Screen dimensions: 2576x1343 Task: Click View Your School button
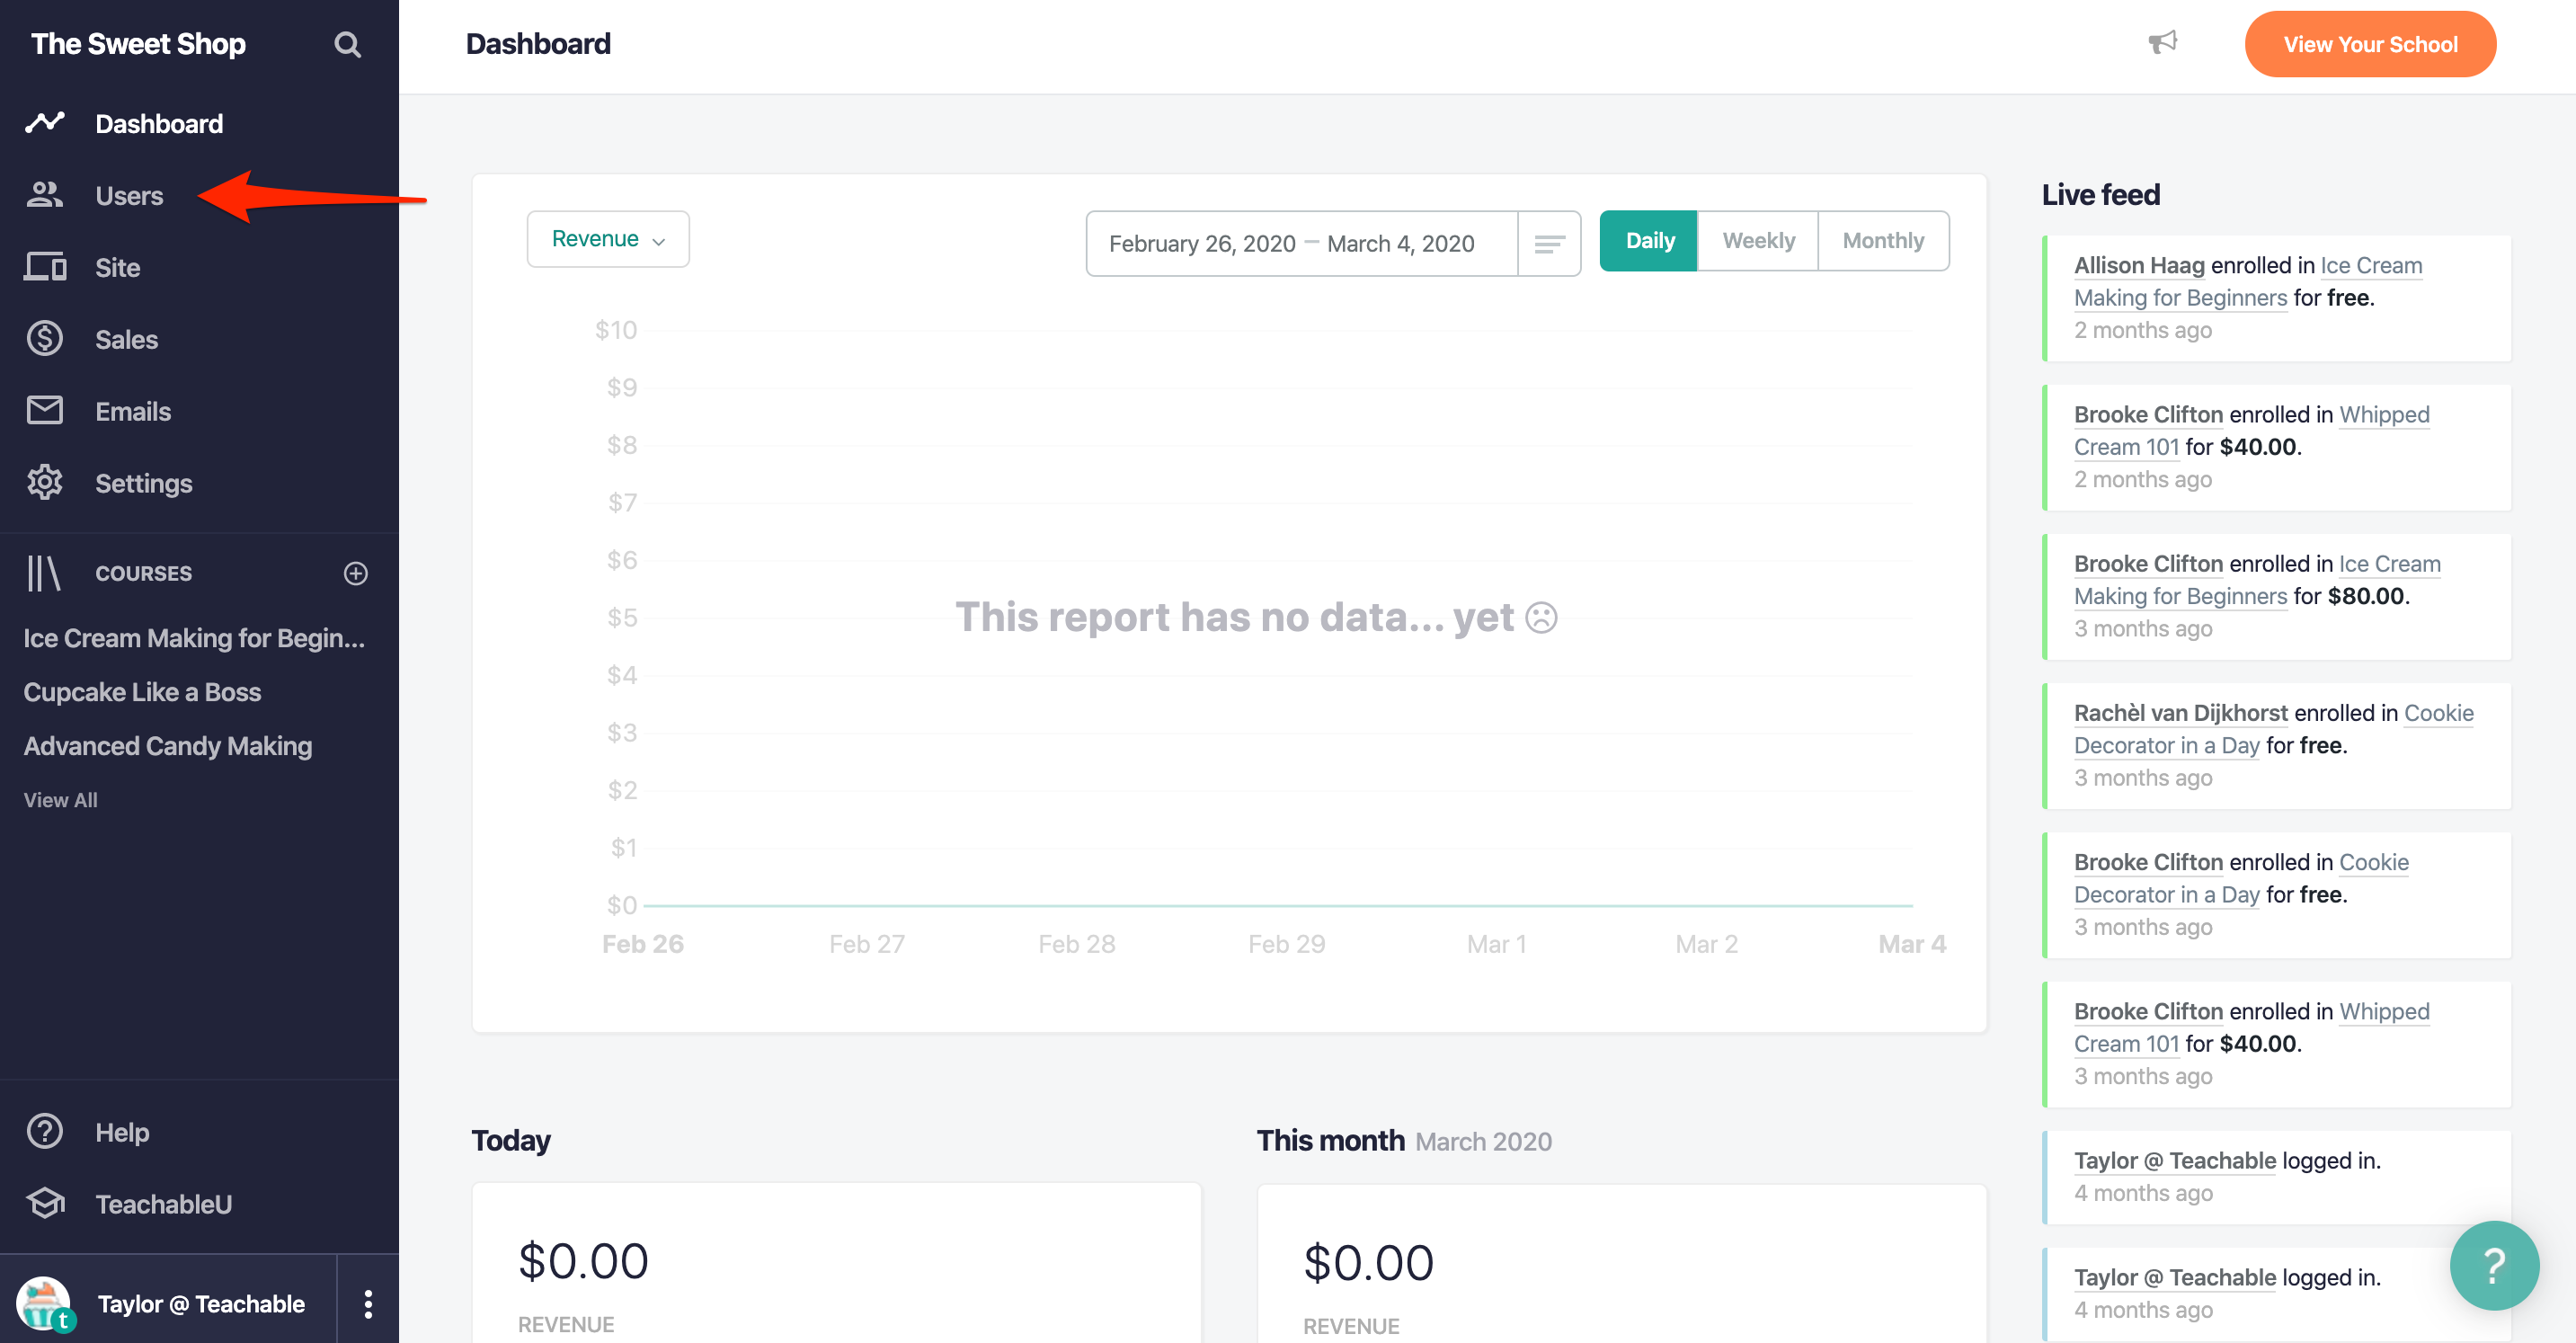(2370, 44)
